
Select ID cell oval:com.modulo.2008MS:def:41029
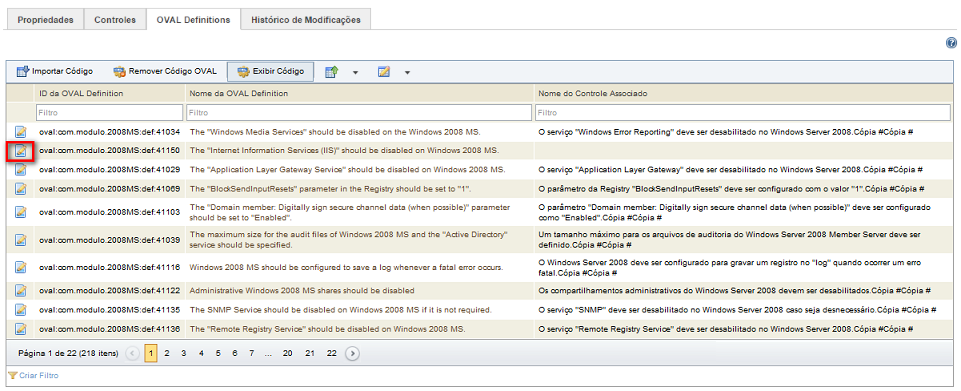(109, 169)
